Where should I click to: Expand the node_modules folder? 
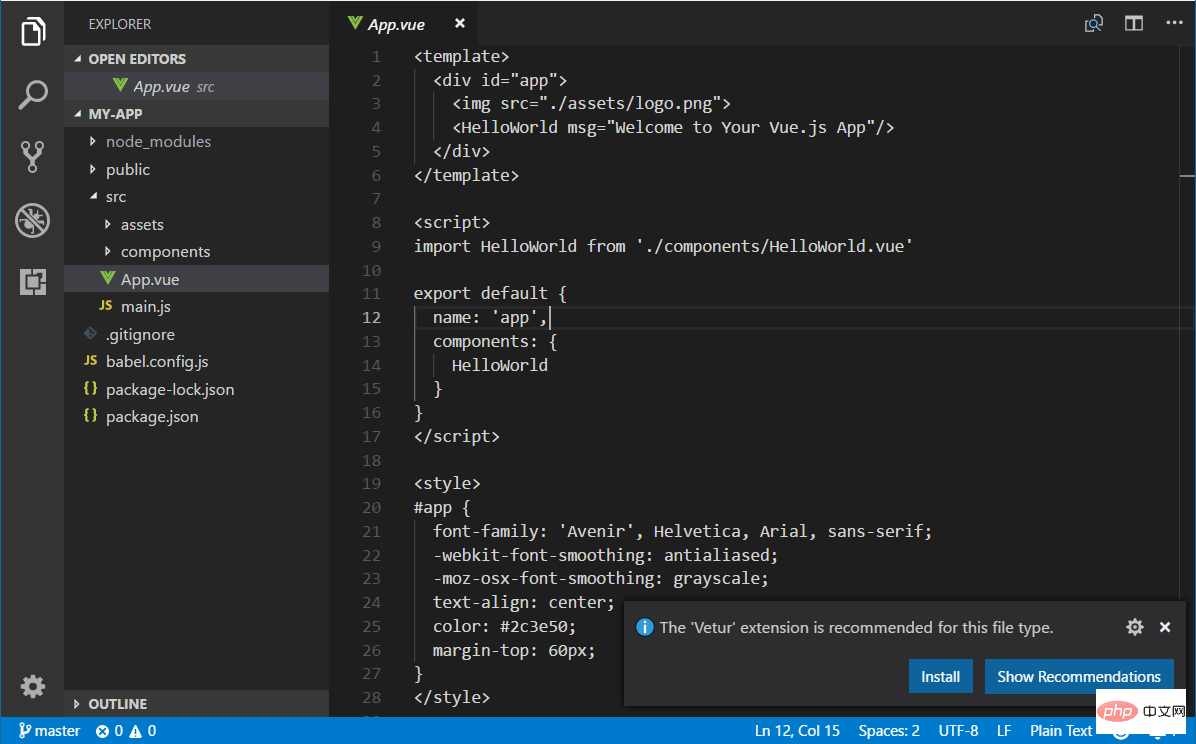158,142
